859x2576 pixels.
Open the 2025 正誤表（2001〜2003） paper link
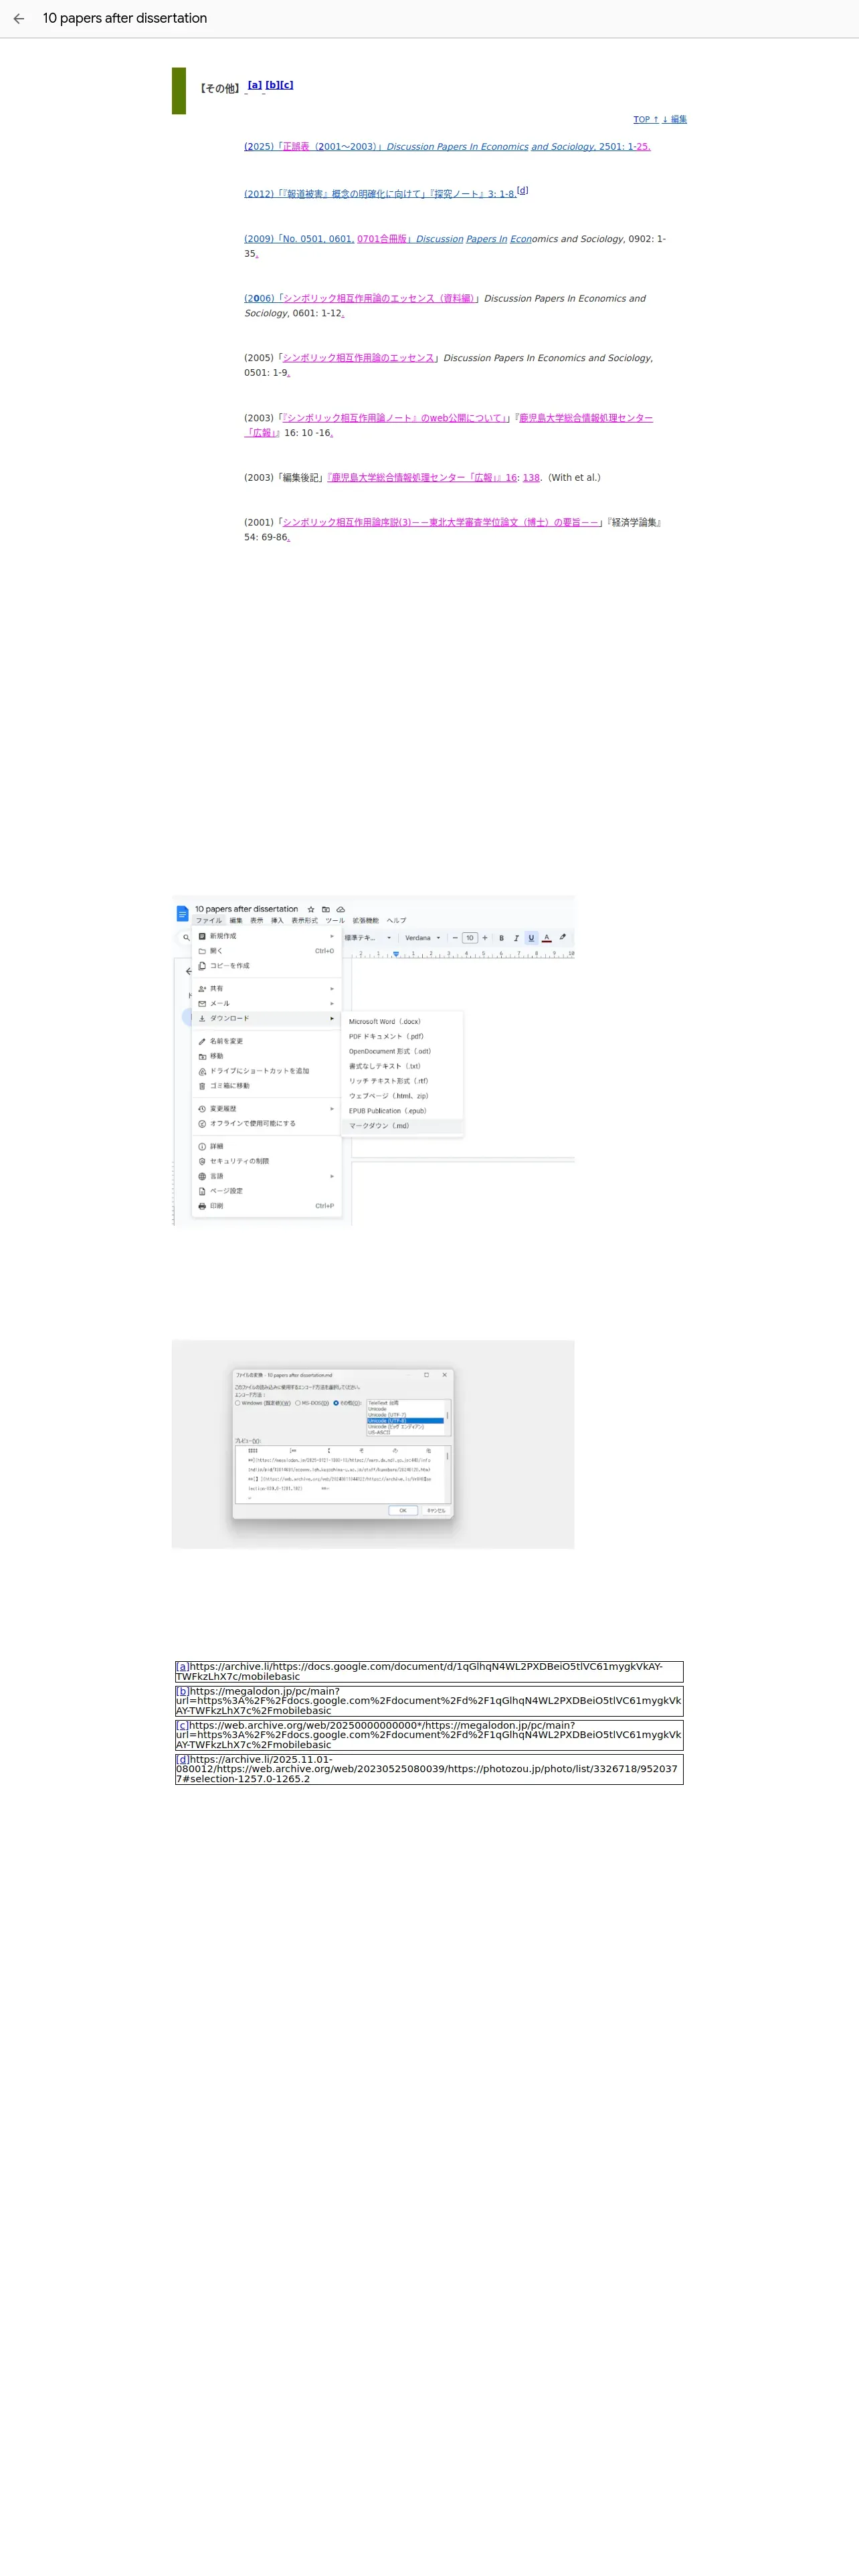point(330,146)
